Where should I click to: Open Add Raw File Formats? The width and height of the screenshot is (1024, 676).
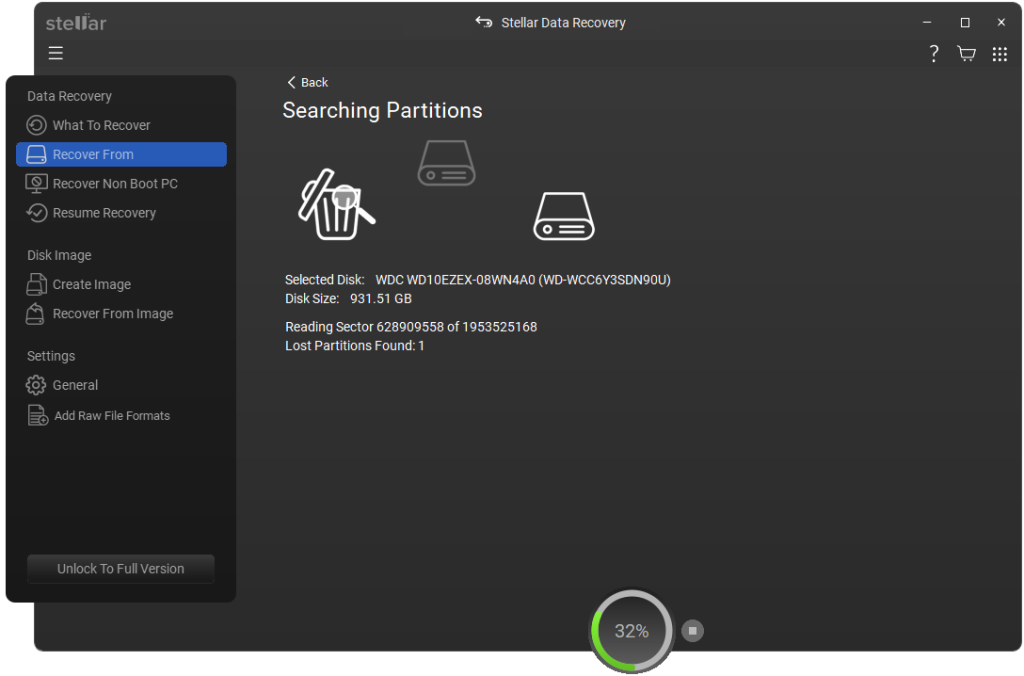[x=108, y=415]
